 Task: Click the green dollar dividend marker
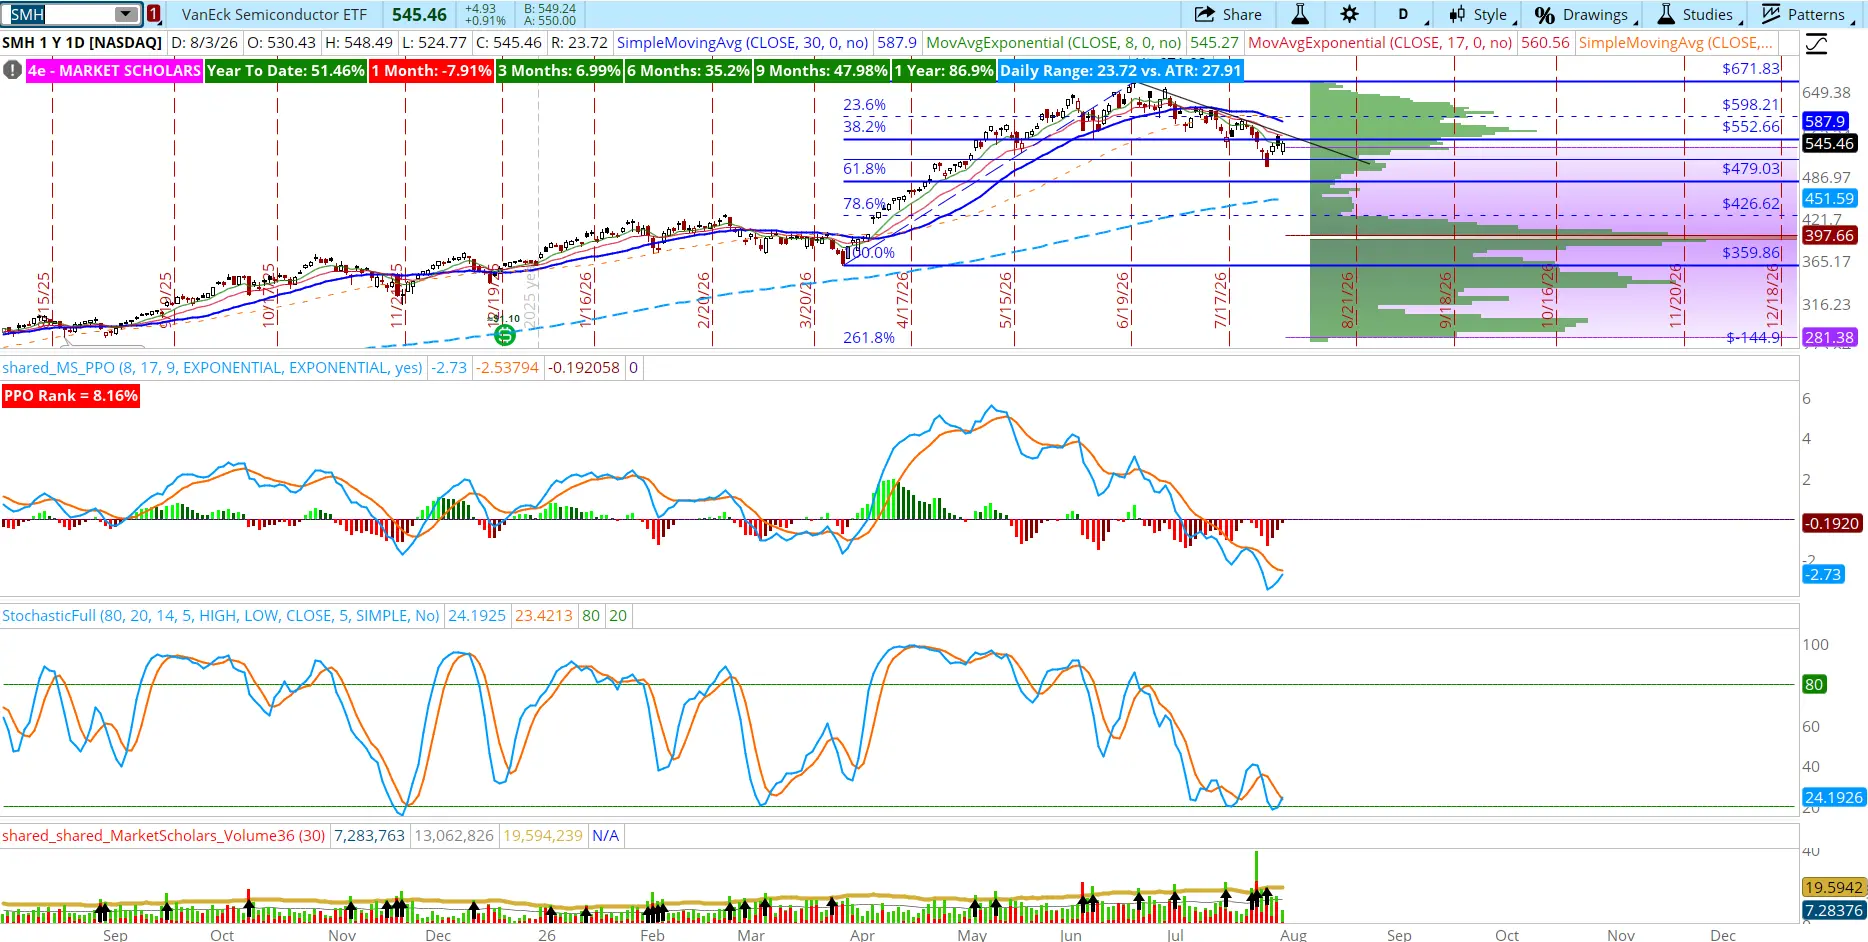tap(505, 335)
